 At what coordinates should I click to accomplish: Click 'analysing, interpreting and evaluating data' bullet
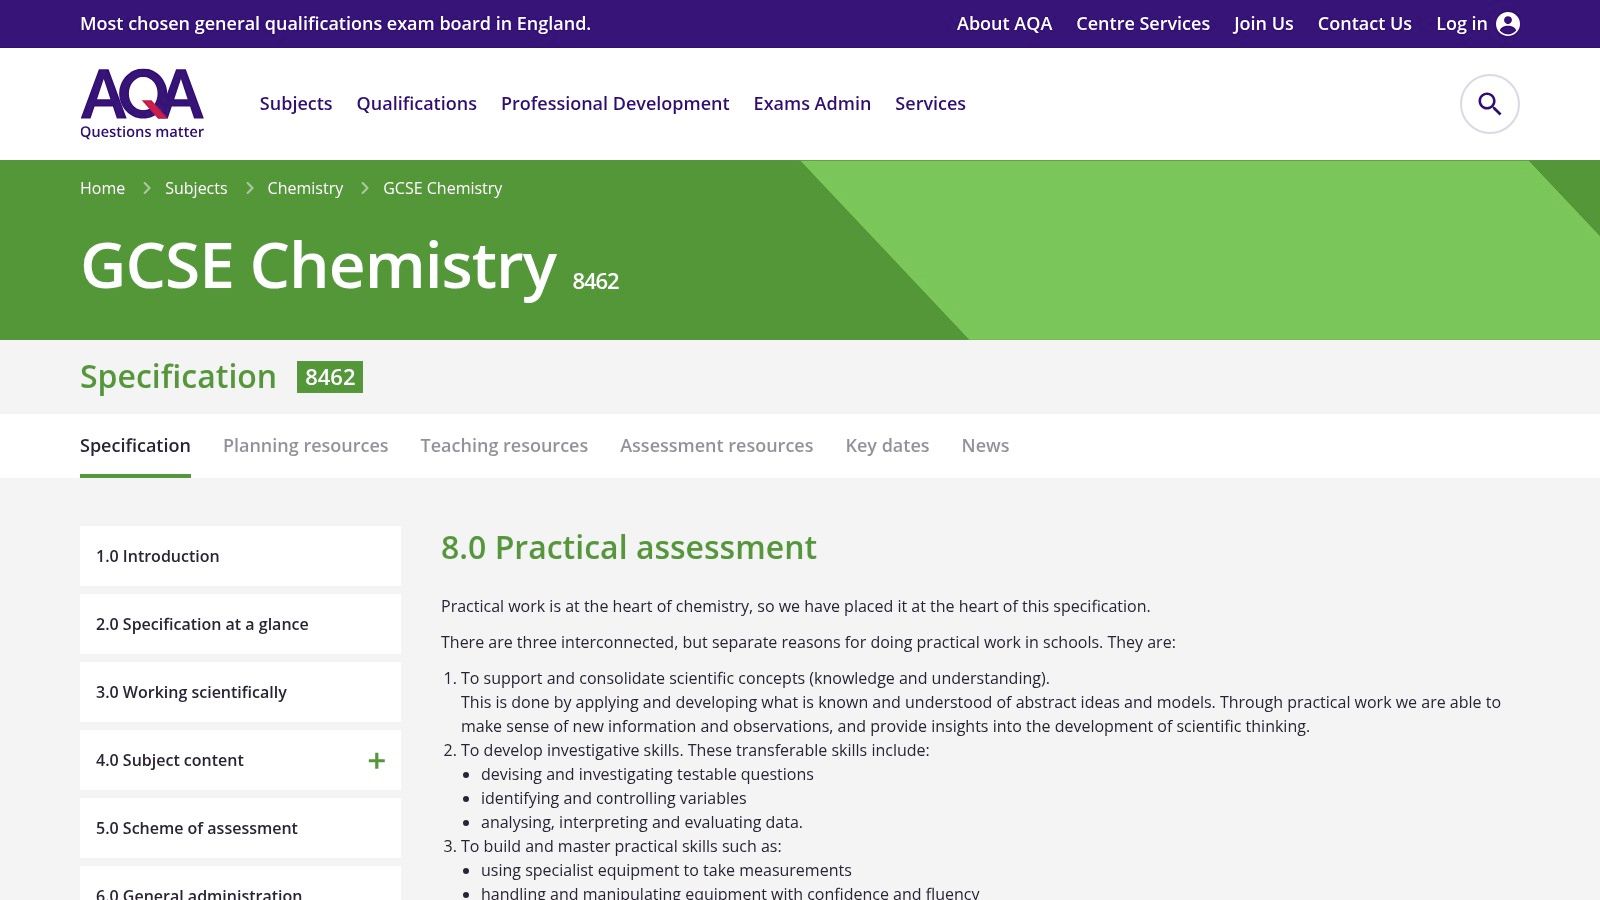pos(642,822)
